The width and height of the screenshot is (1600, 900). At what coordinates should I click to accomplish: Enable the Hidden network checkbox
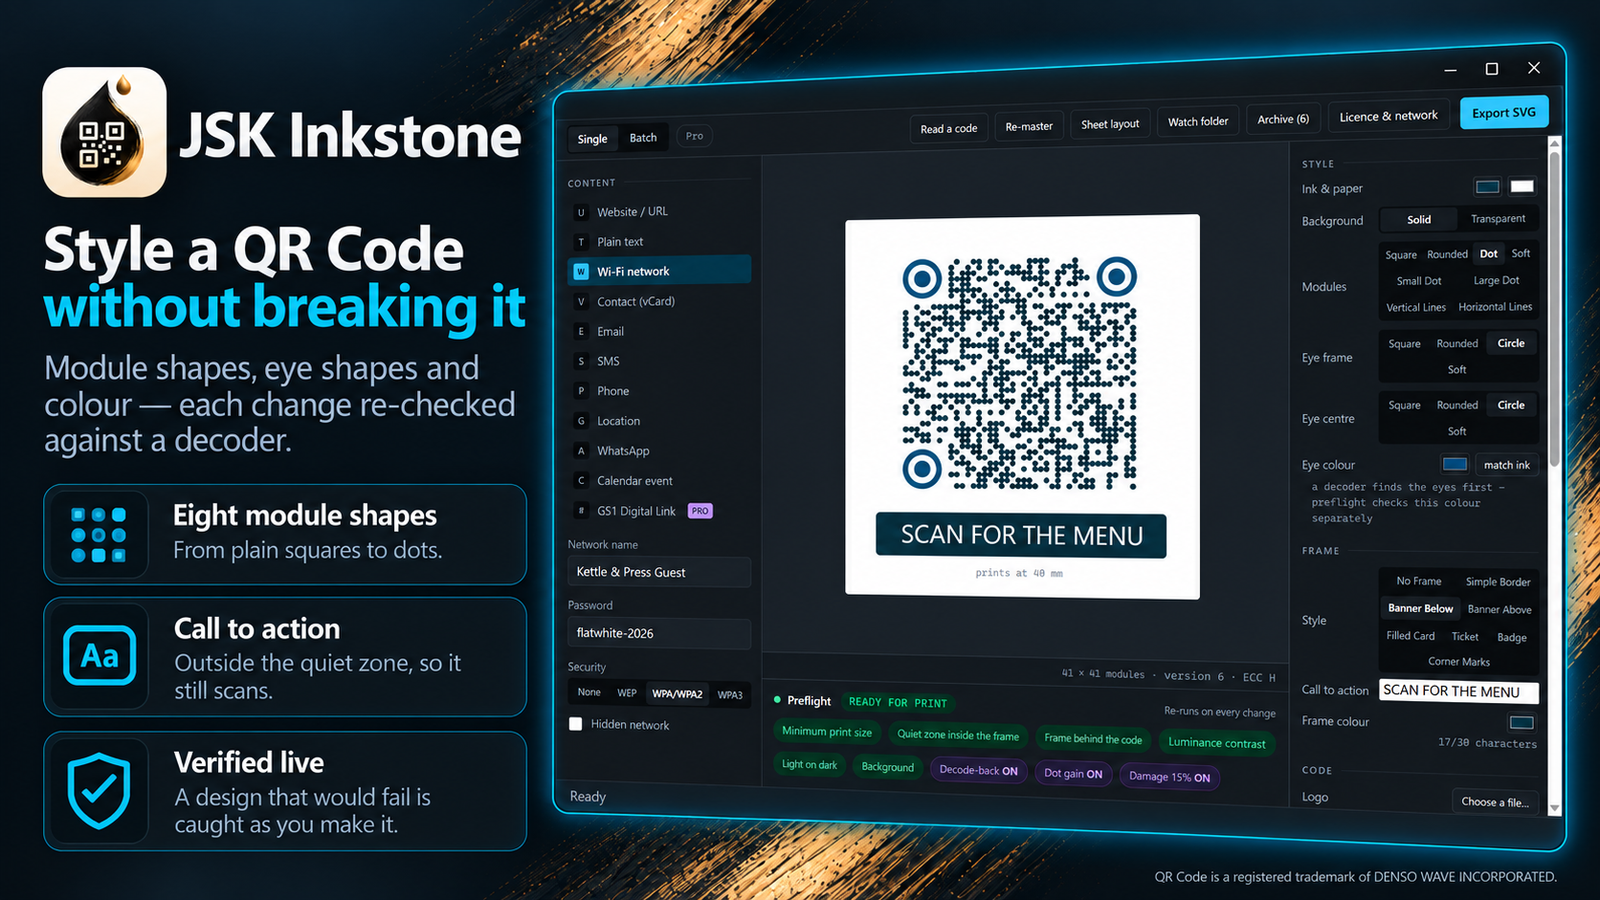[x=576, y=724]
